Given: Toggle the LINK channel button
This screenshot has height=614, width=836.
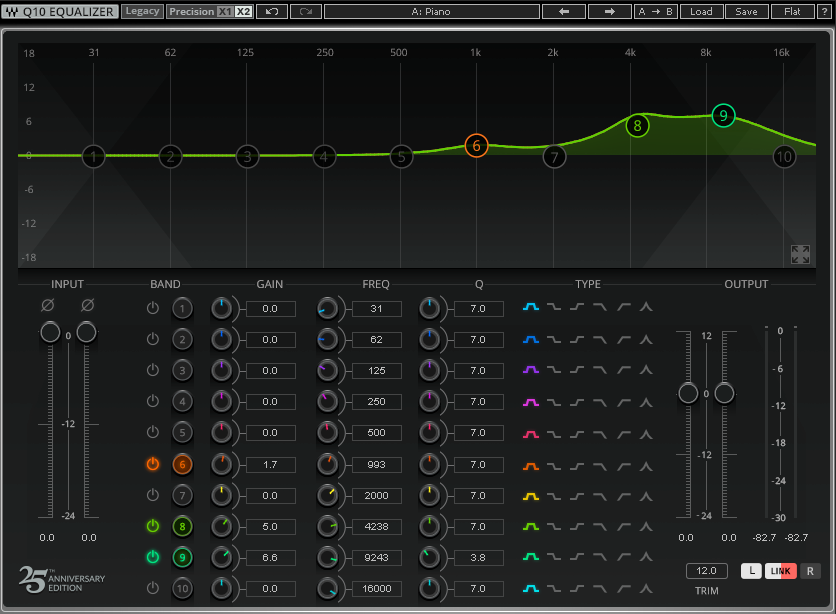Looking at the screenshot, I should [x=781, y=571].
